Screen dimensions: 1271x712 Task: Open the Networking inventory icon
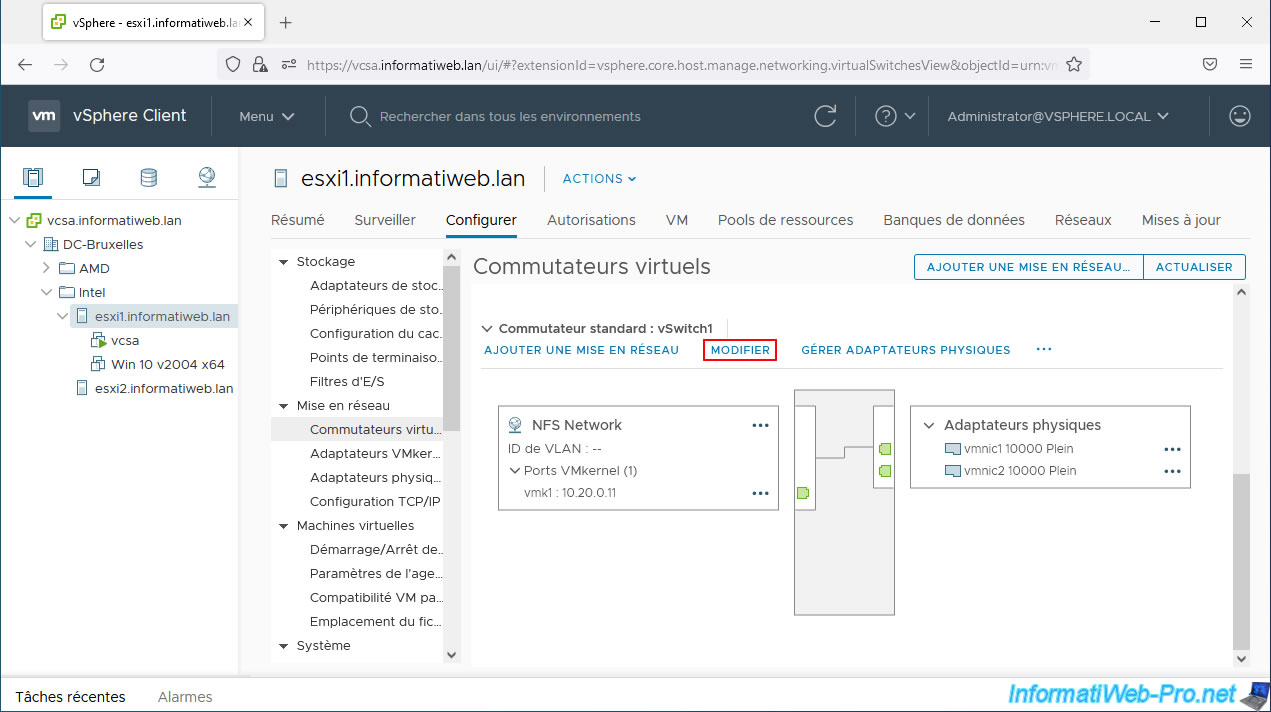(x=206, y=178)
